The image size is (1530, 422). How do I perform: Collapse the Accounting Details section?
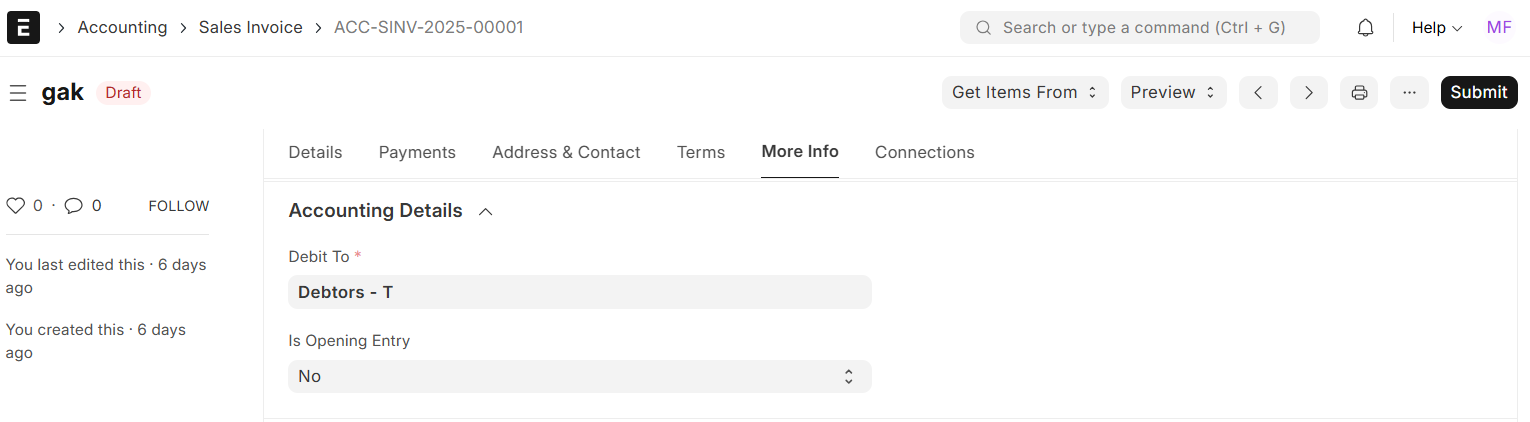(486, 211)
